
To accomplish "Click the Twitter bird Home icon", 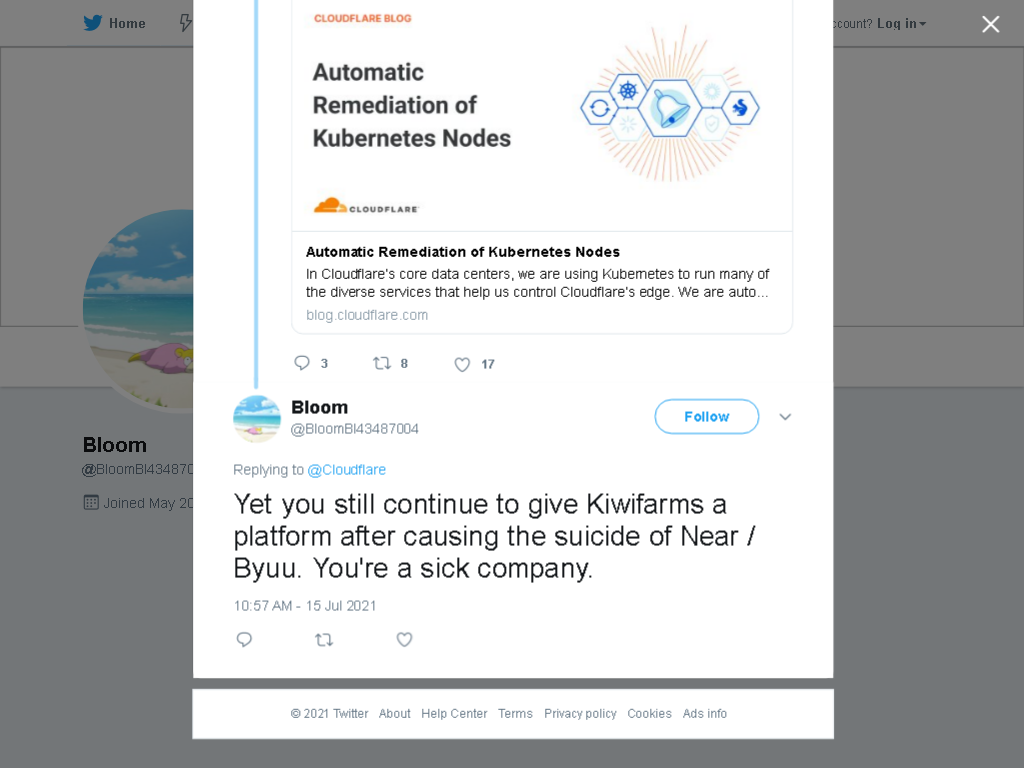I will point(93,23).
